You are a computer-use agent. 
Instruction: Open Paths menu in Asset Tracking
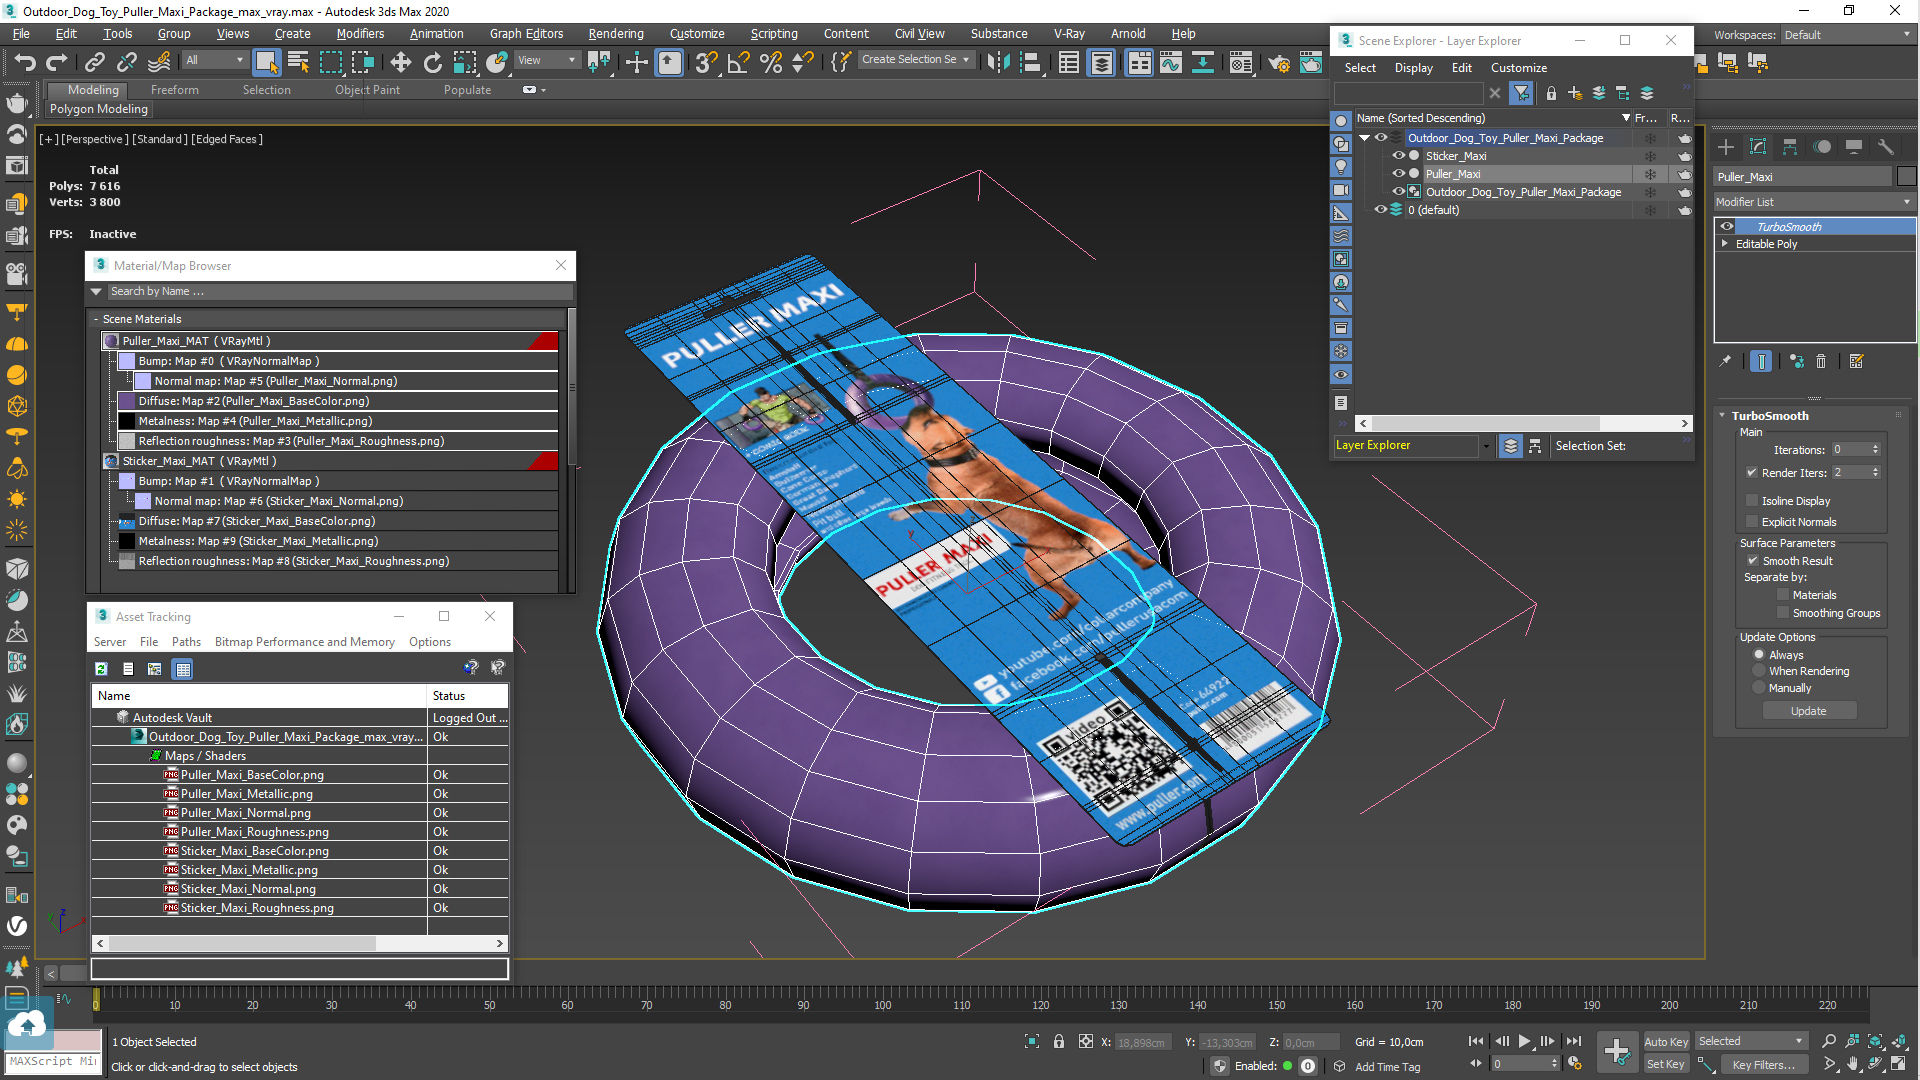[186, 642]
